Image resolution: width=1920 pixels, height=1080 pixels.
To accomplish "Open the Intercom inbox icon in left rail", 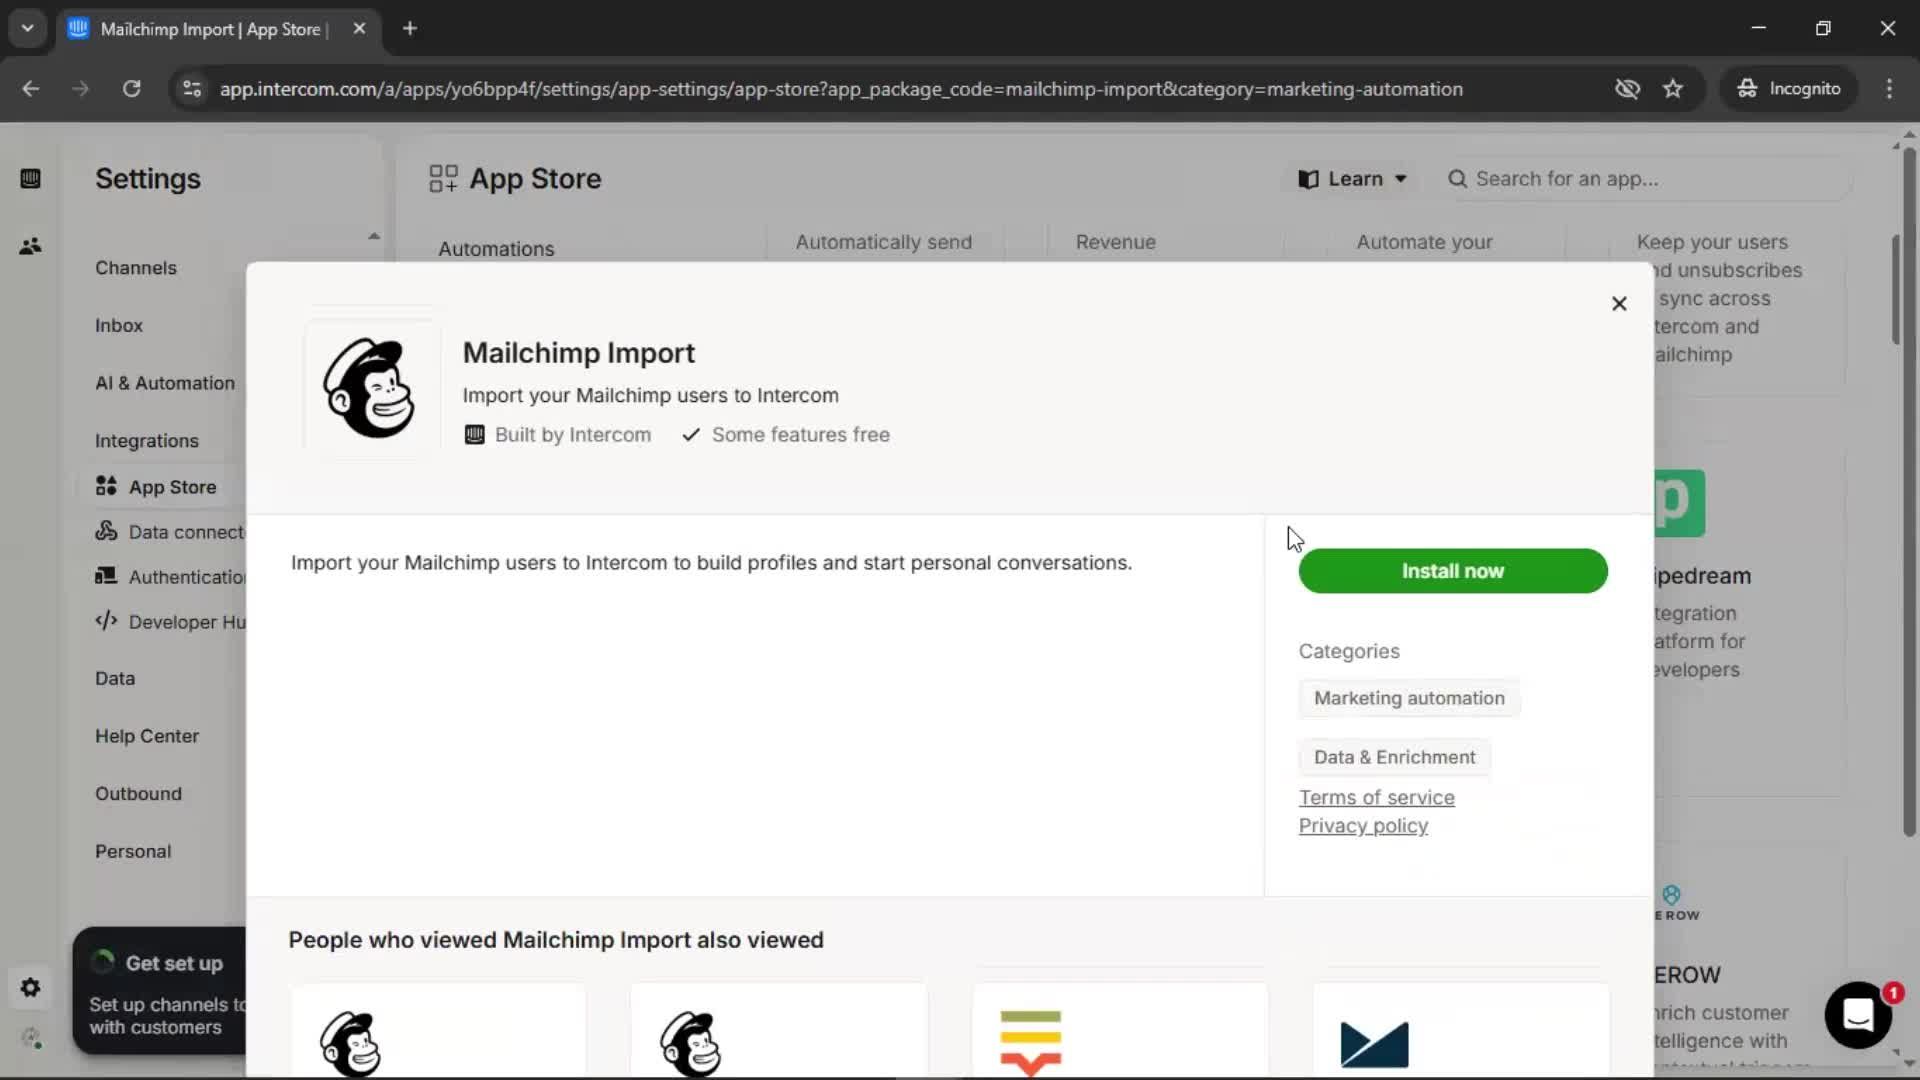I will click(30, 179).
